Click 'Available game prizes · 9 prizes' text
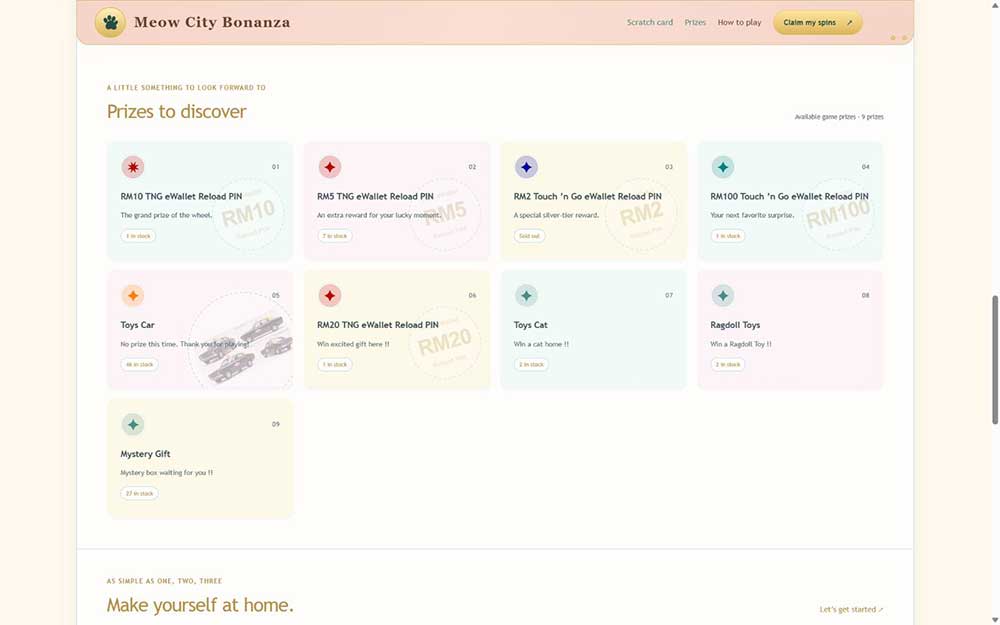The height and width of the screenshot is (625, 1000). coord(839,117)
